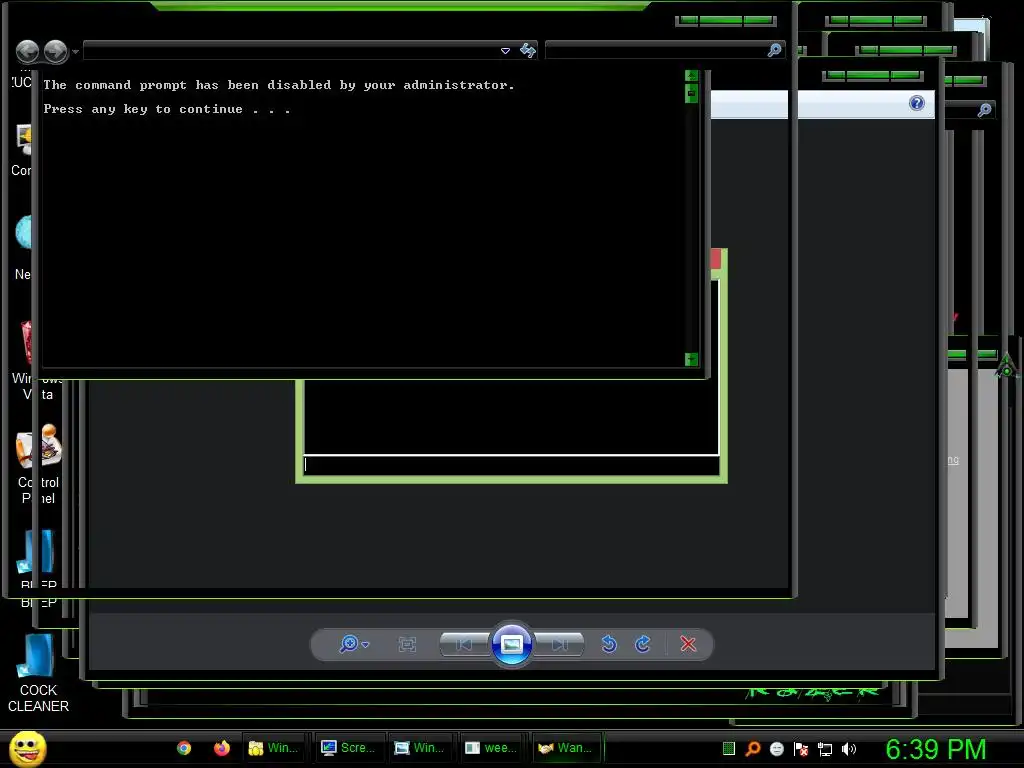
Task: Click the scroll down arrow in the command prompt
Action: point(692,359)
